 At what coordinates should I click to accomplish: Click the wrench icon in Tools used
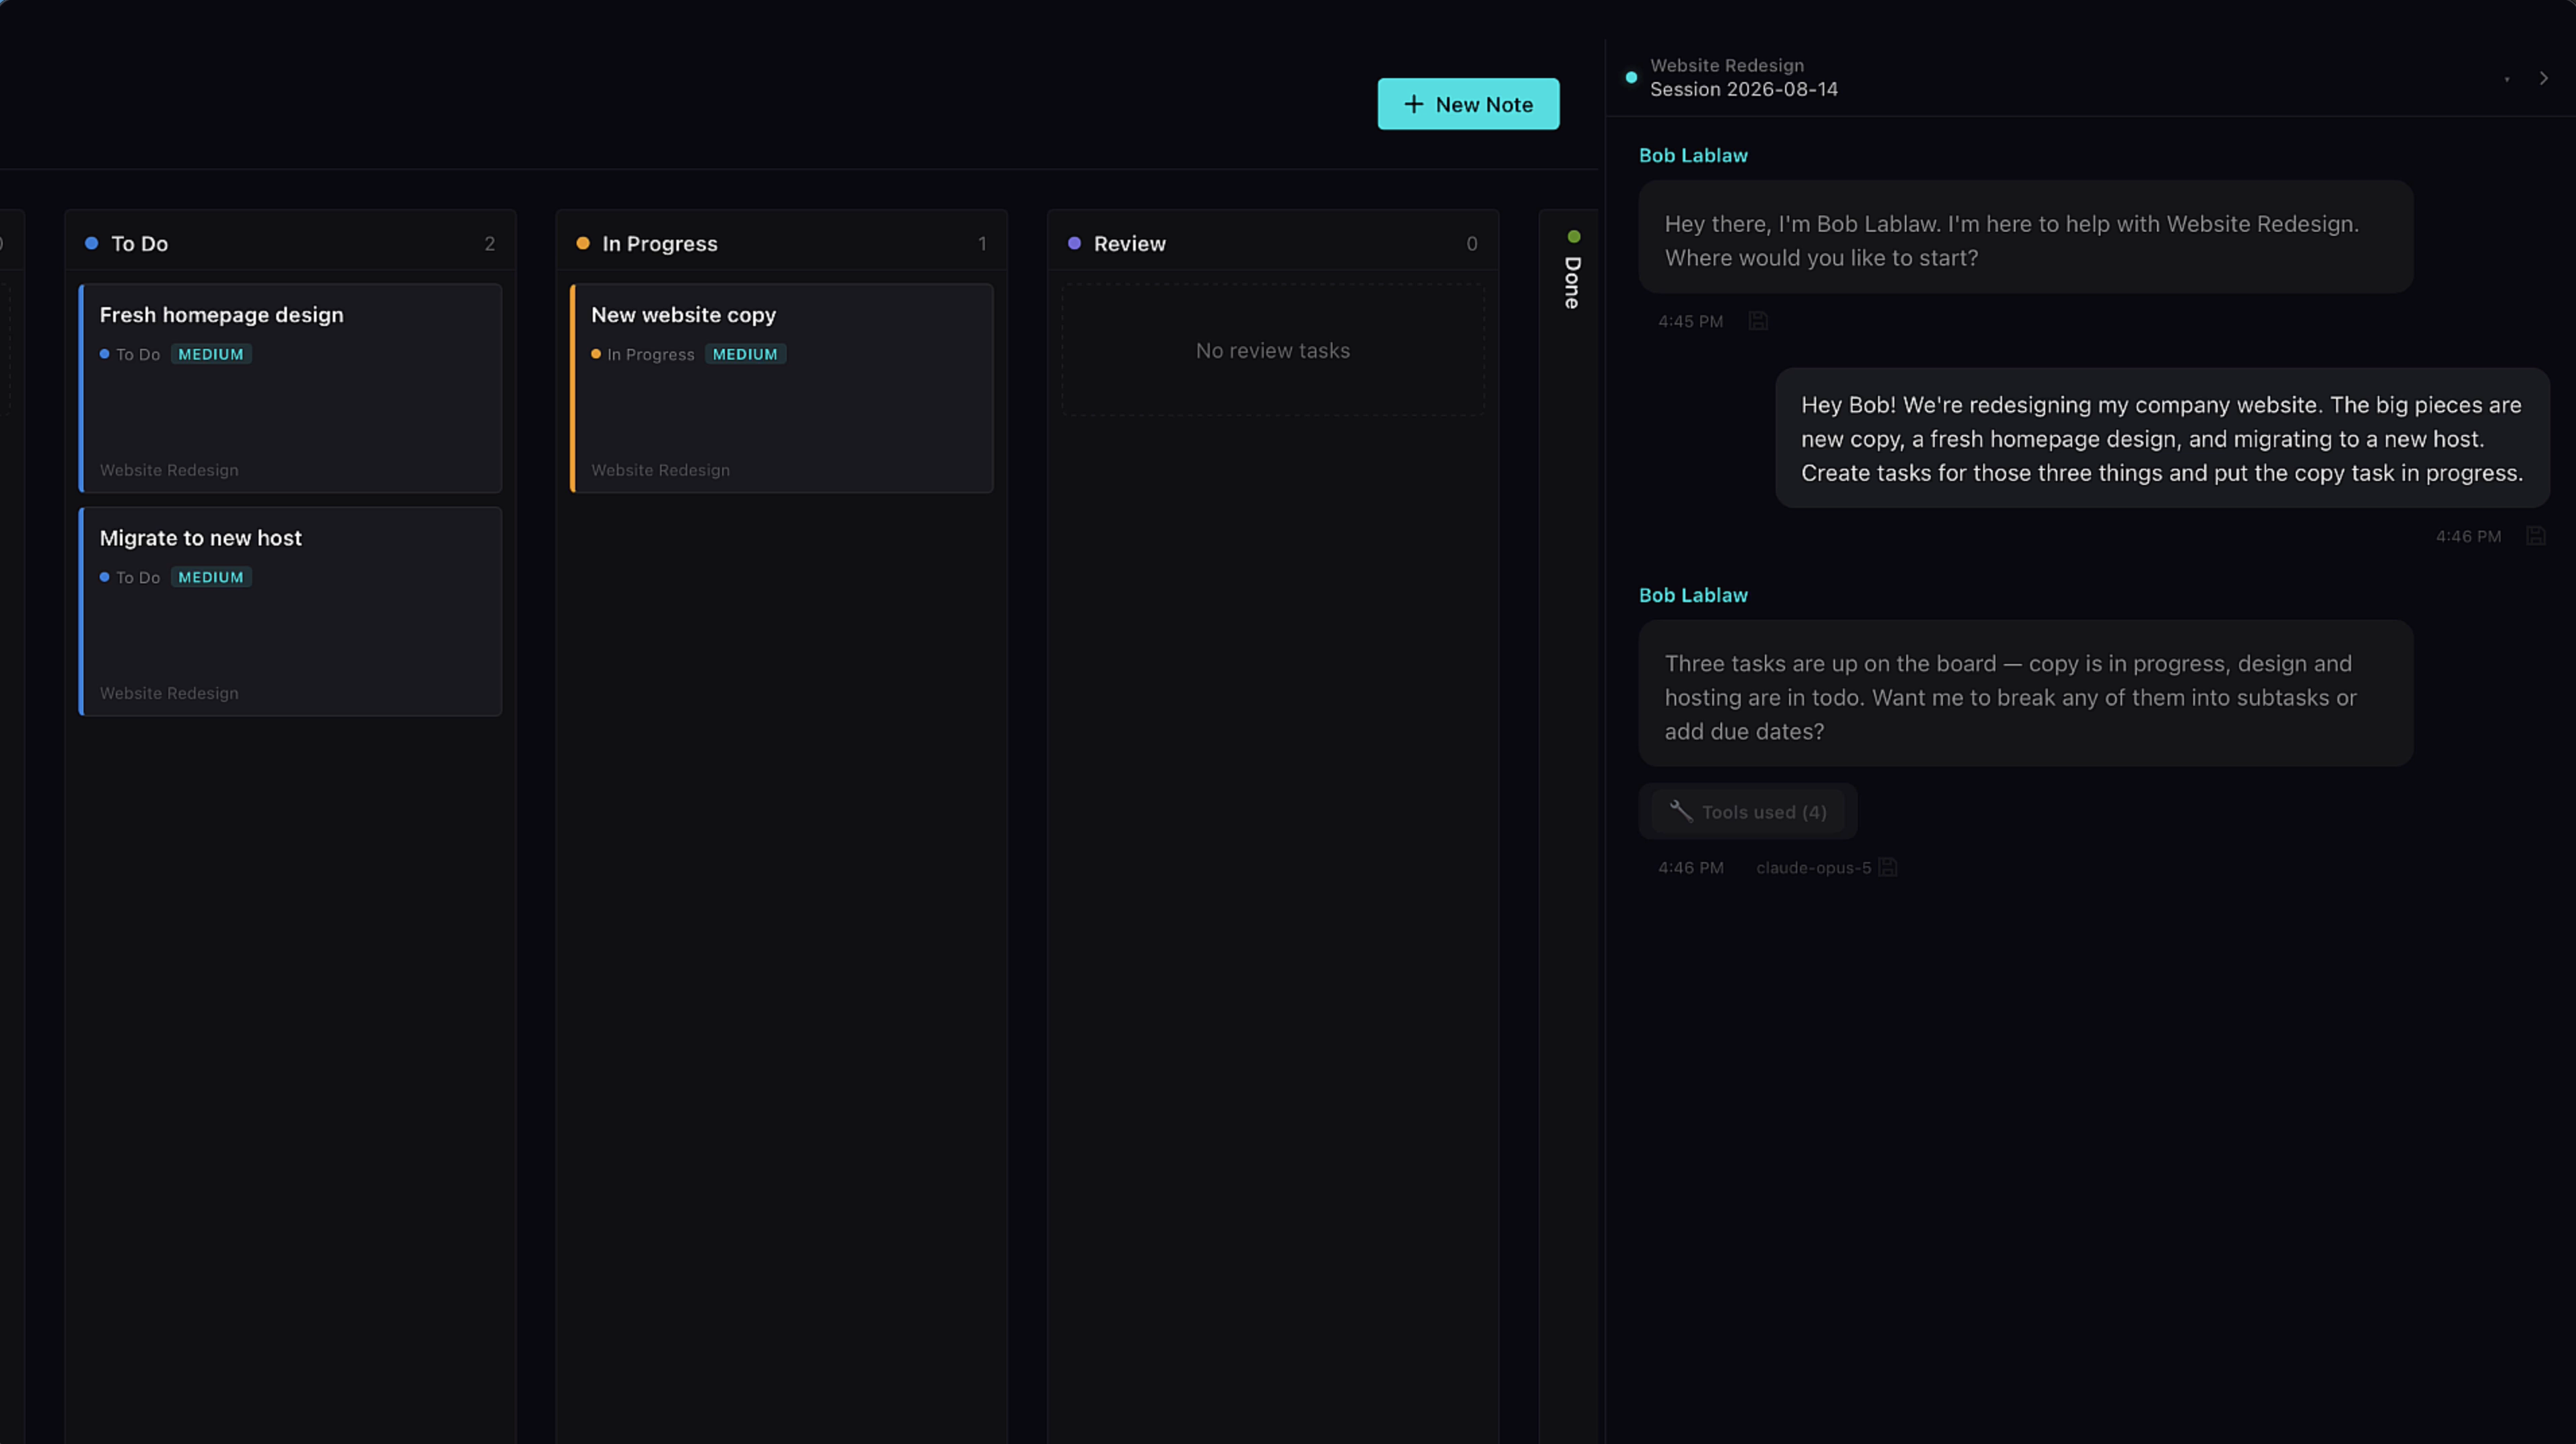pos(1681,811)
